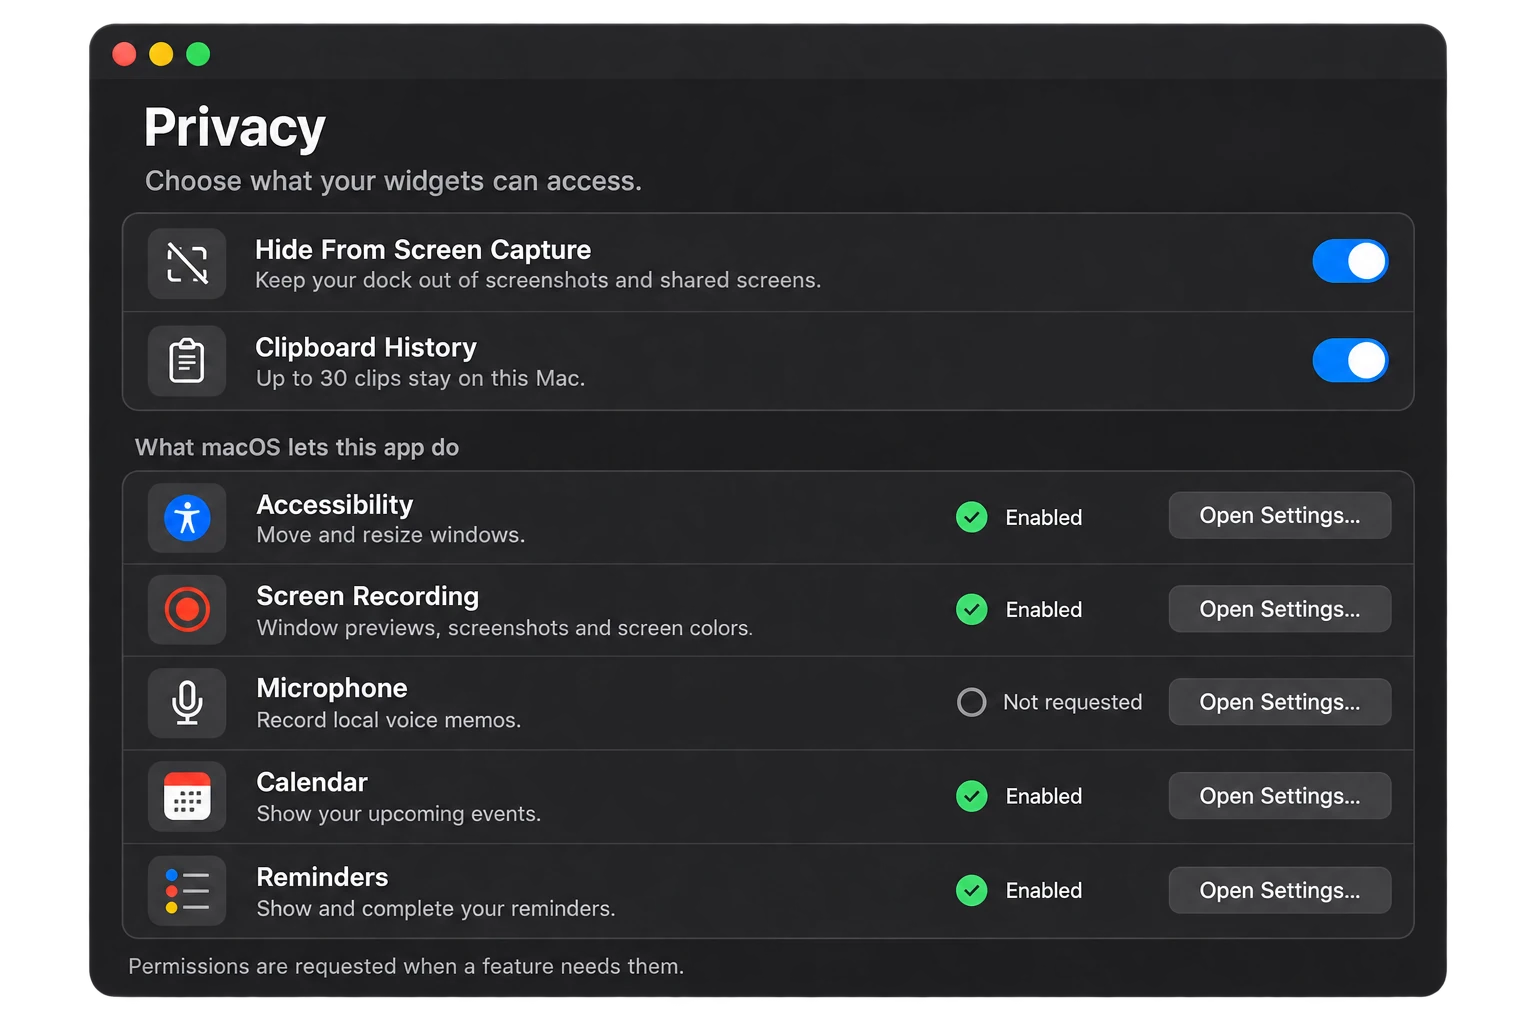Screen dimensions: 1536x1024
Task: Click the 'Hide From Screen Capture' title
Action: (423, 249)
